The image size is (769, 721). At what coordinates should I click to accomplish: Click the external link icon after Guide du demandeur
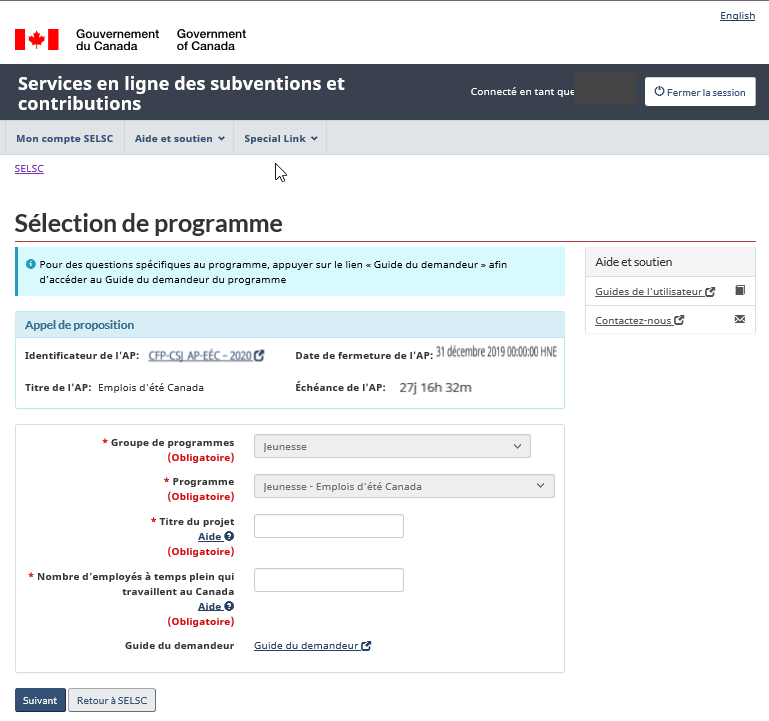(366, 646)
